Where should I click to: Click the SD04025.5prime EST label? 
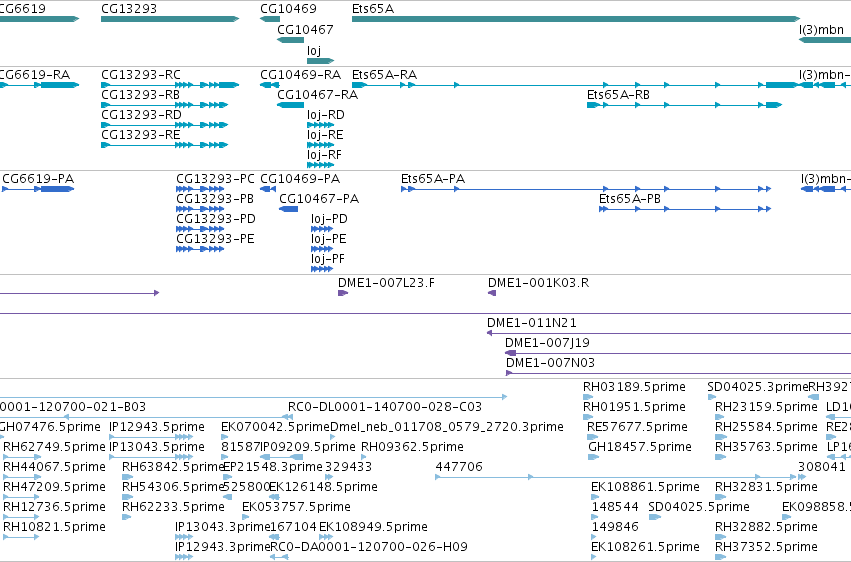pos(699,507)
